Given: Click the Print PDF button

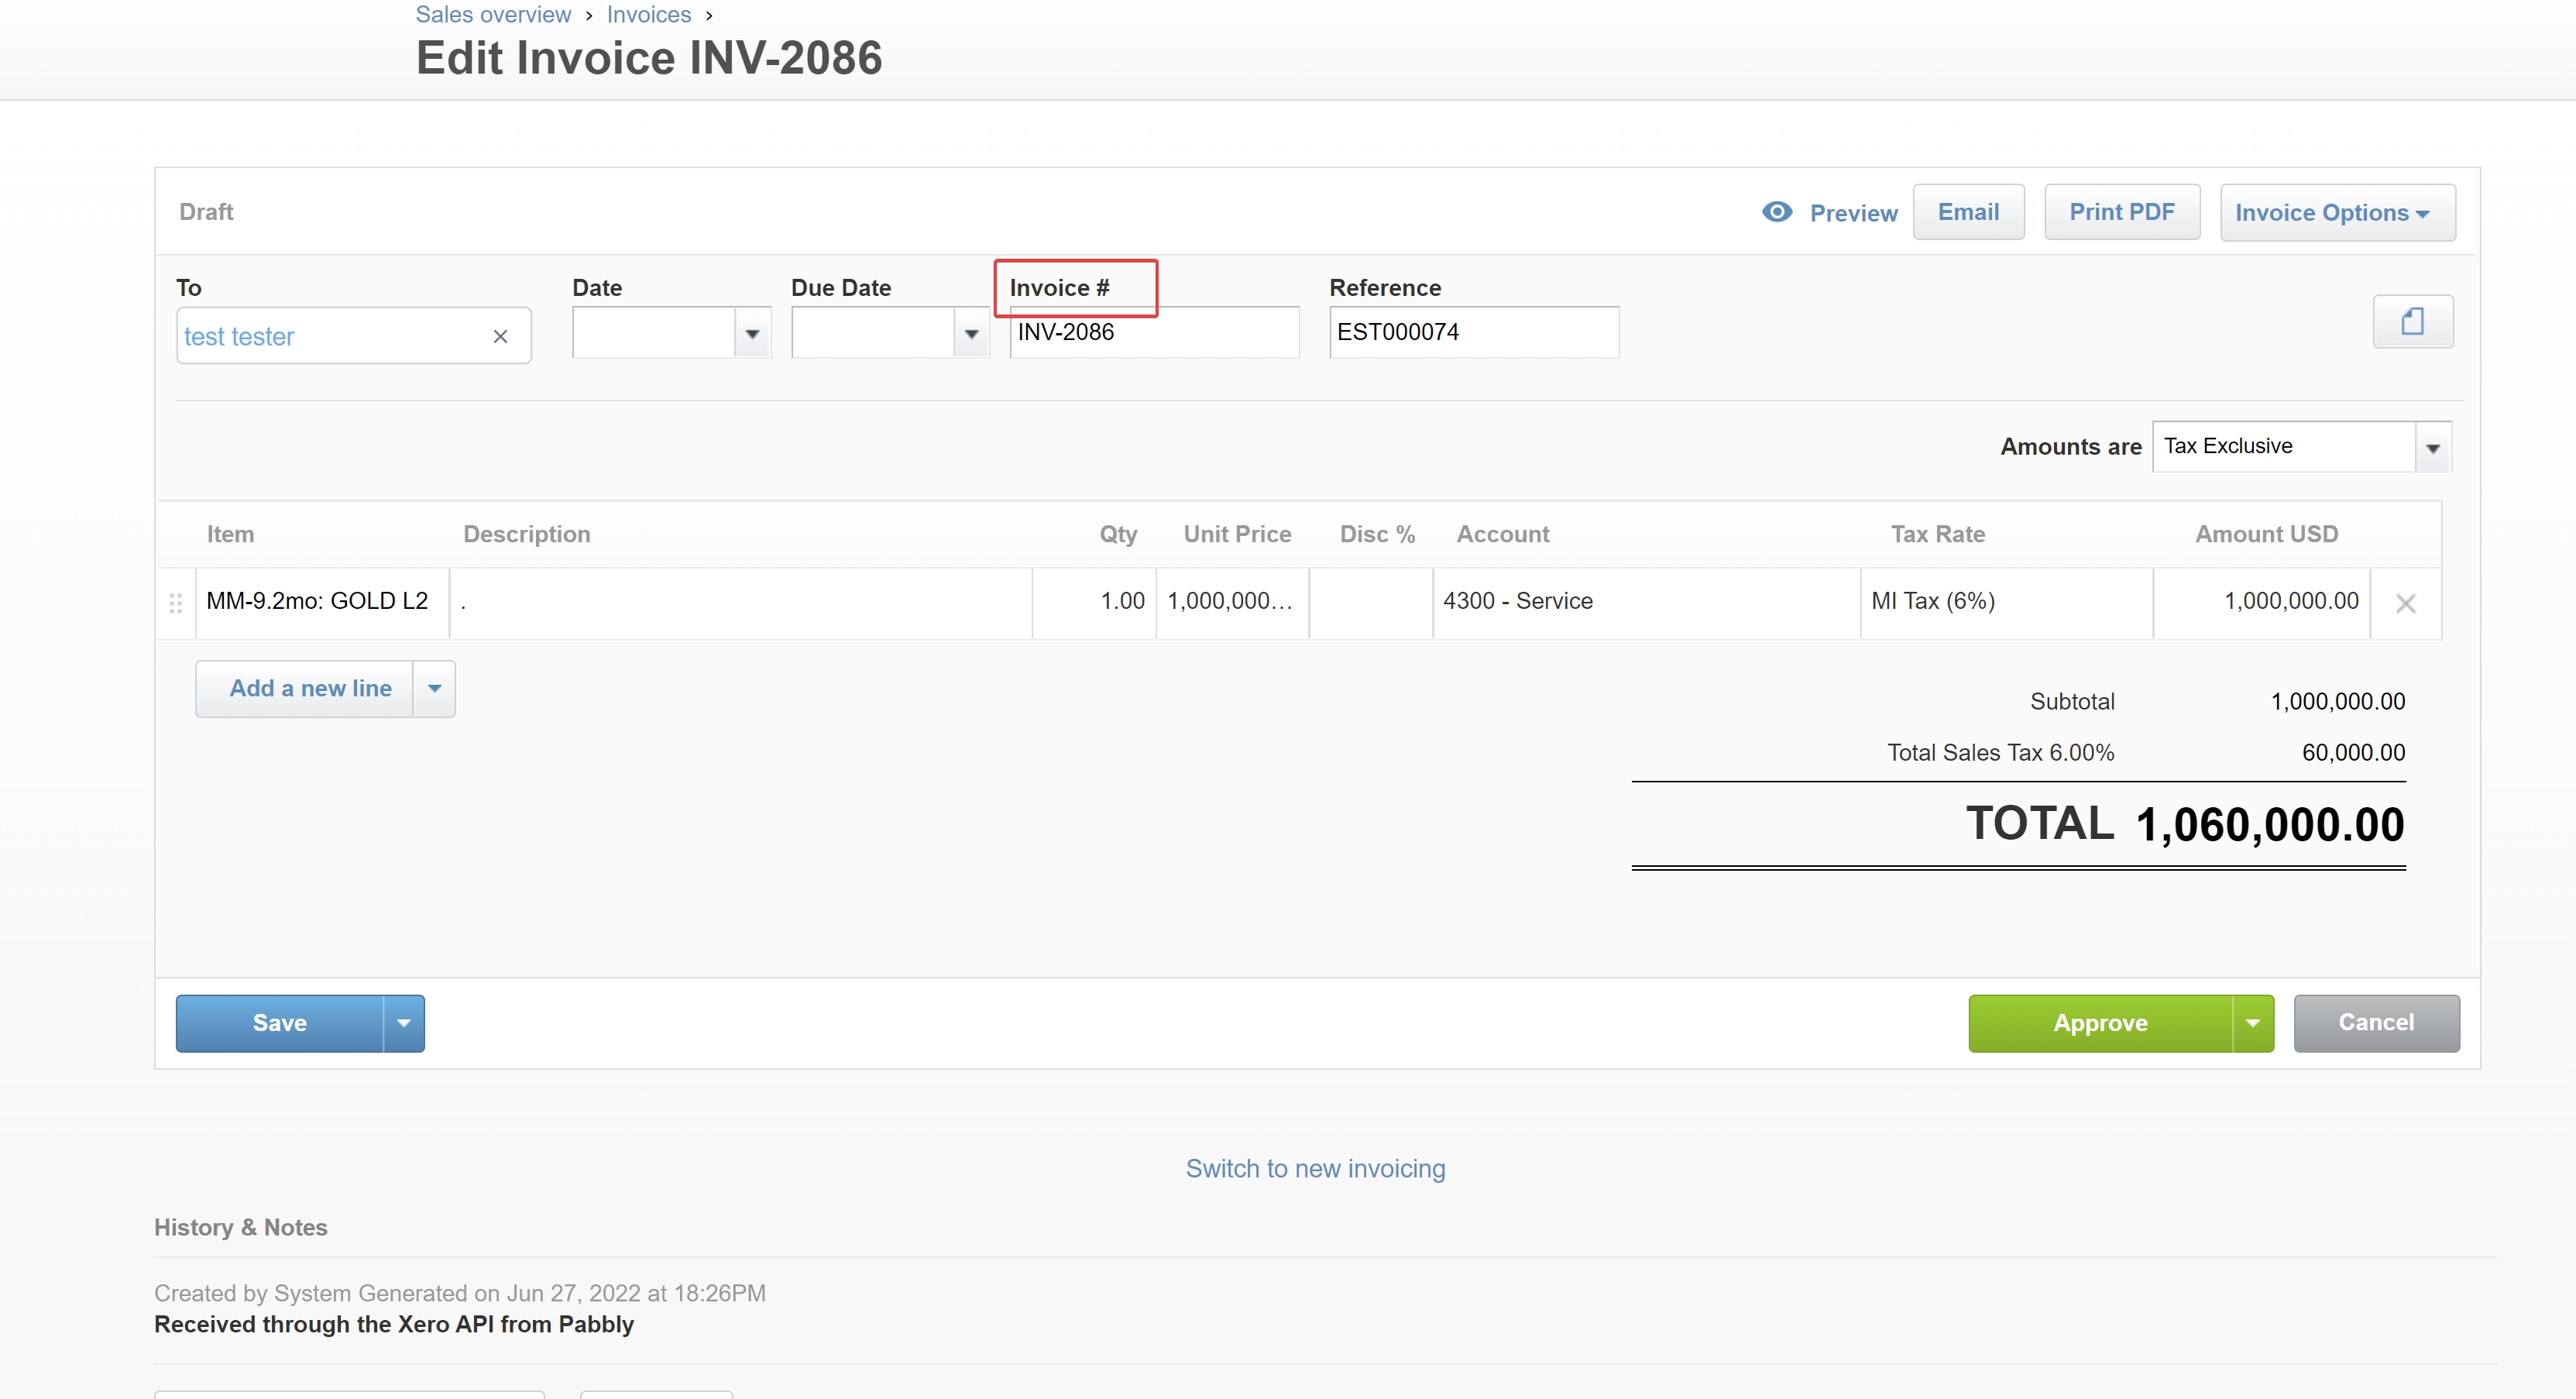Looking at the screenshot, I should [x=2122, y=212].
